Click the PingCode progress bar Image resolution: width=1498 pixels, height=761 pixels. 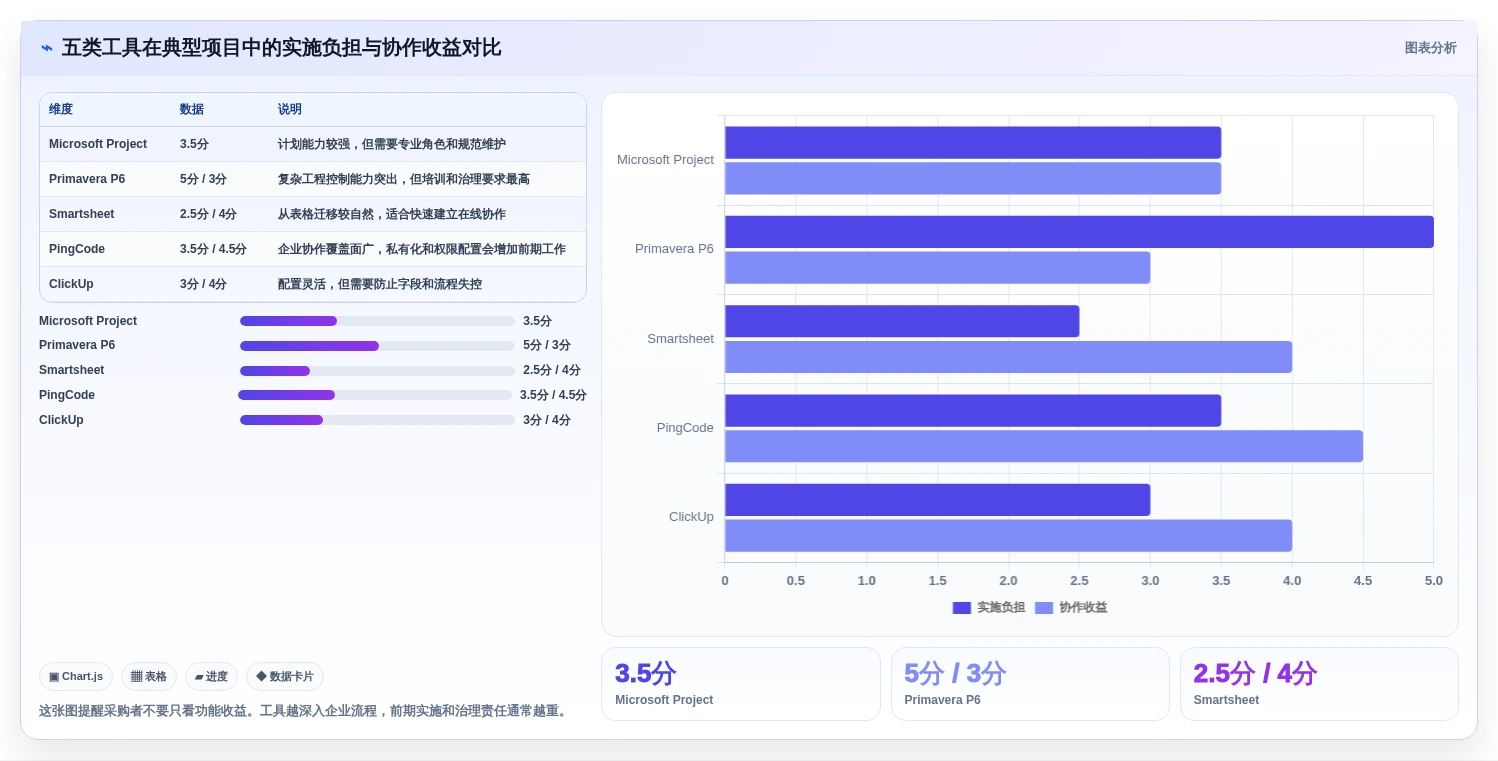pos(375,395)
